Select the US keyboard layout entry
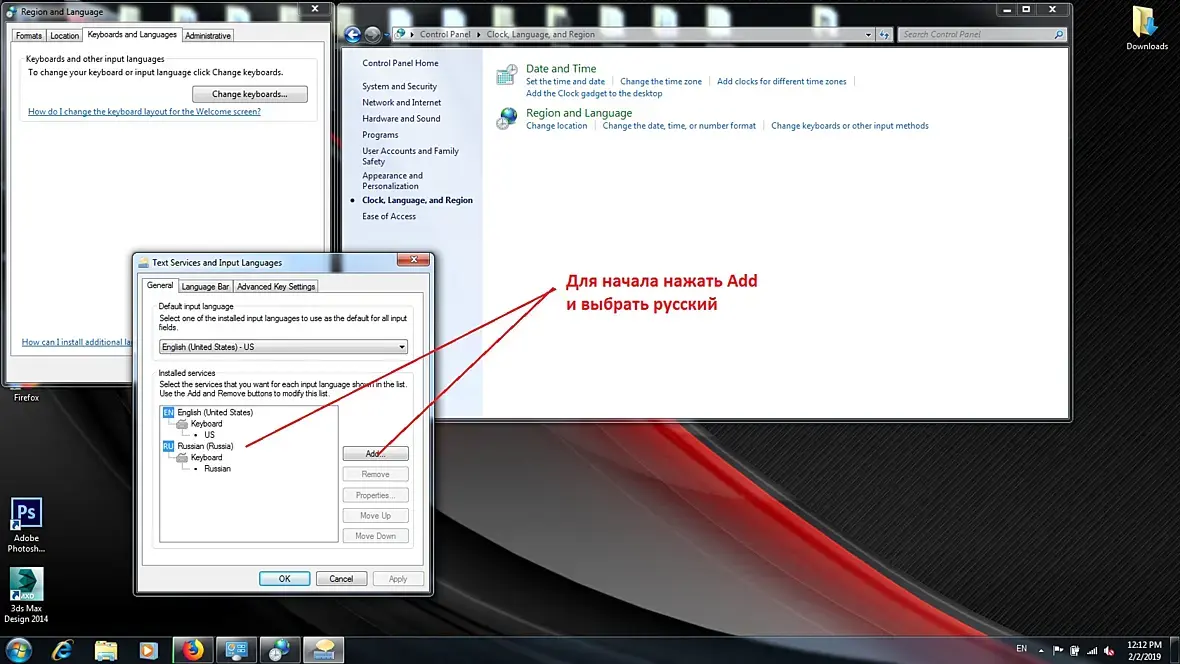The image size is (1180, 664). click(209, 435)
